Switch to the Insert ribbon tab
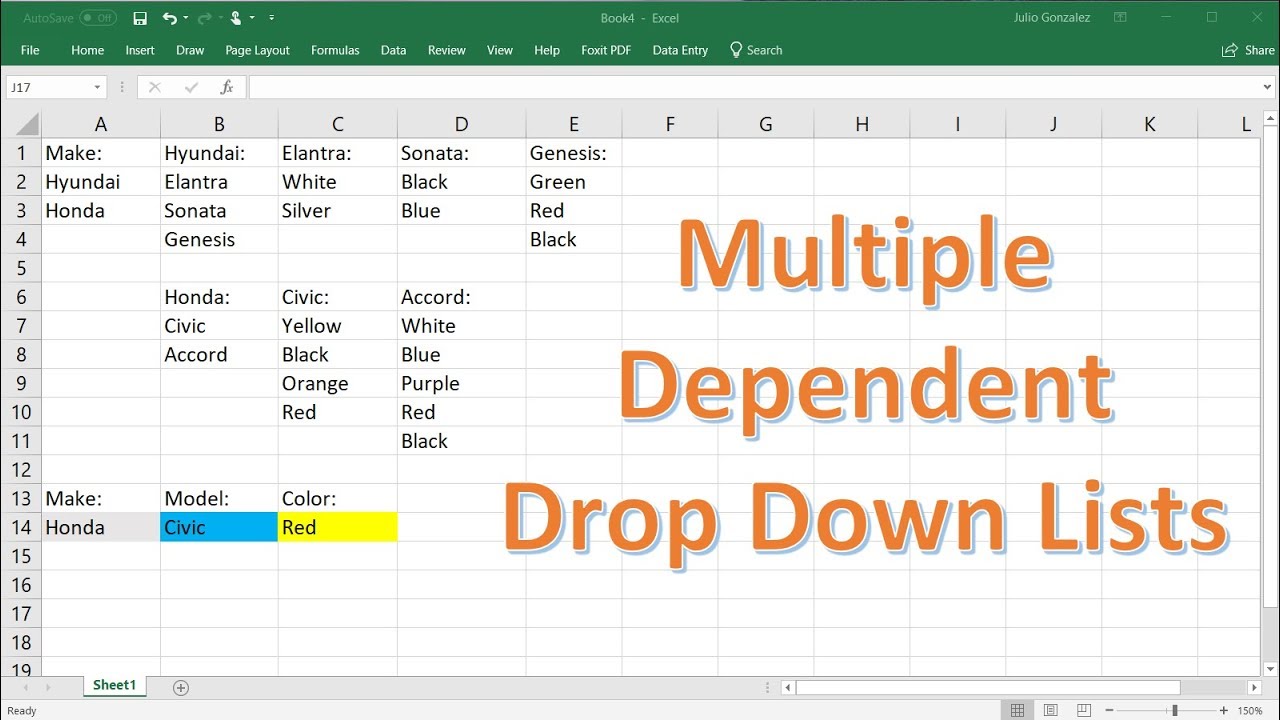Viewport: 1280px width, 720px height. click(140, 50)
